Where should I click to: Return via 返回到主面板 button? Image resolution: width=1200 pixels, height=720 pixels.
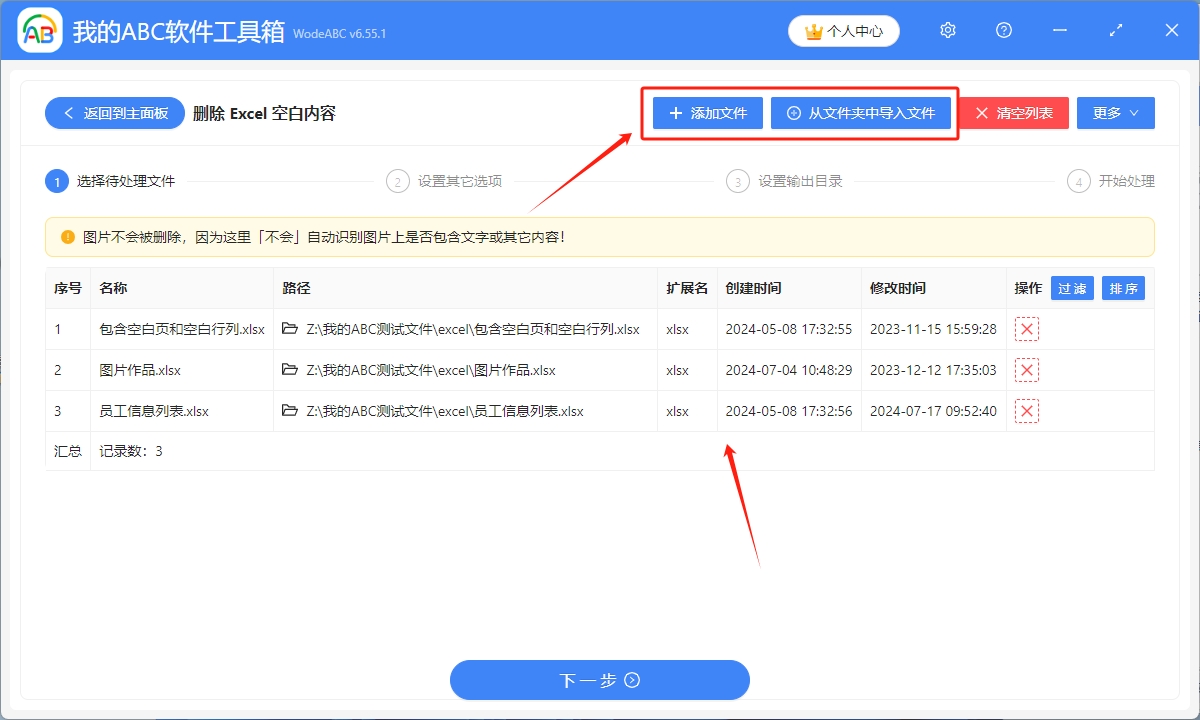coord(114,113)
